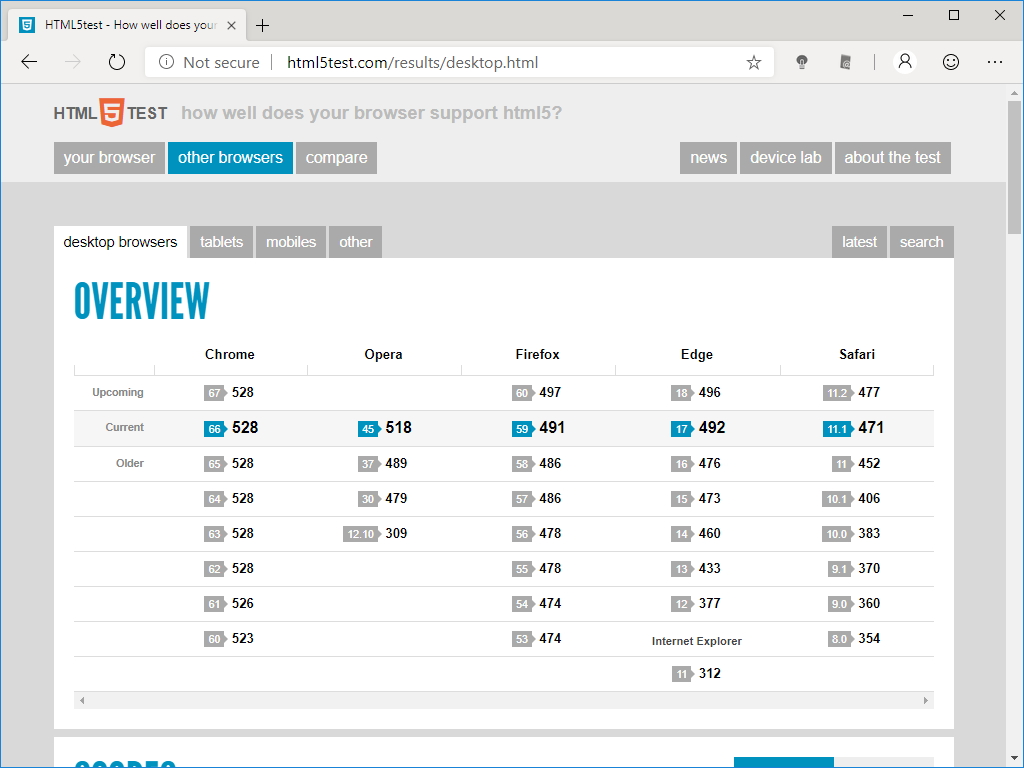Click Opera 12.10 score 309
1024x768 pixels.
click(x=375, y=534)
